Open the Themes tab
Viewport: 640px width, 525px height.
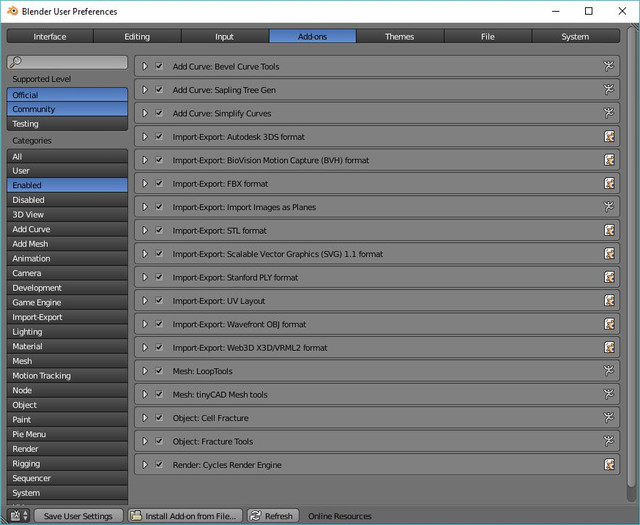400,36
